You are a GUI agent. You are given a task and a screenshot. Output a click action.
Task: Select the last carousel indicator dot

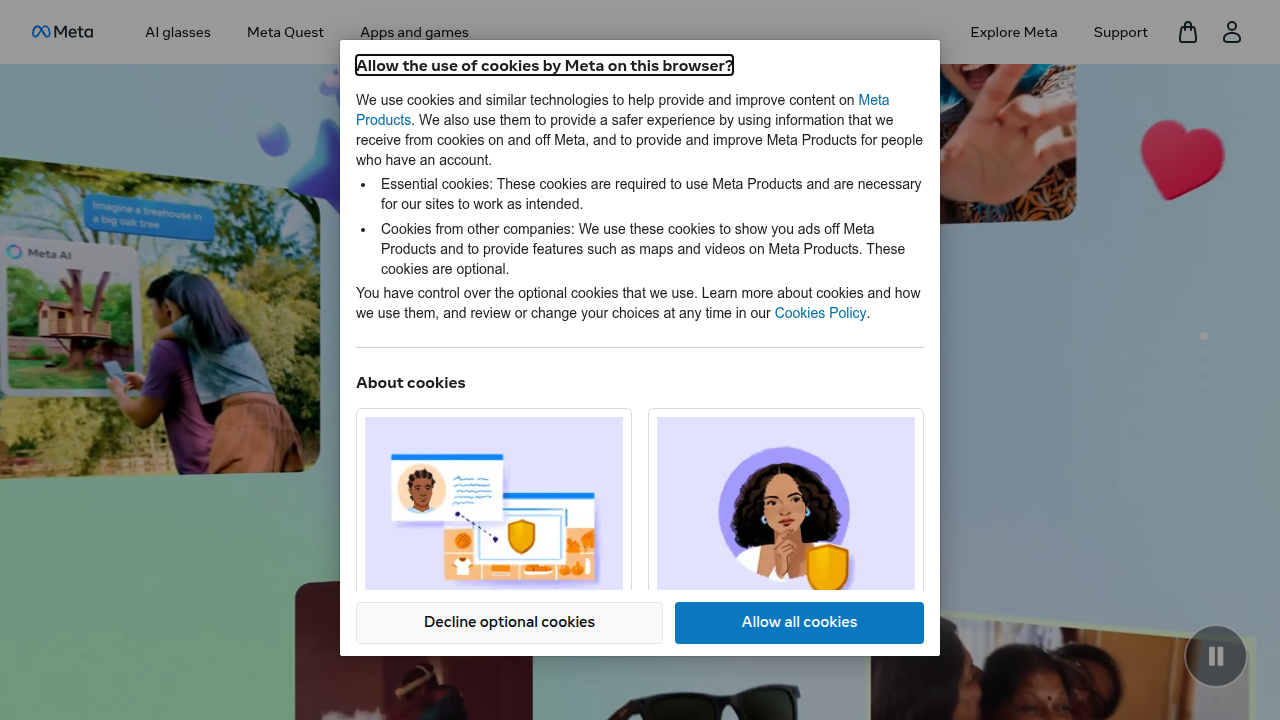1204,384
